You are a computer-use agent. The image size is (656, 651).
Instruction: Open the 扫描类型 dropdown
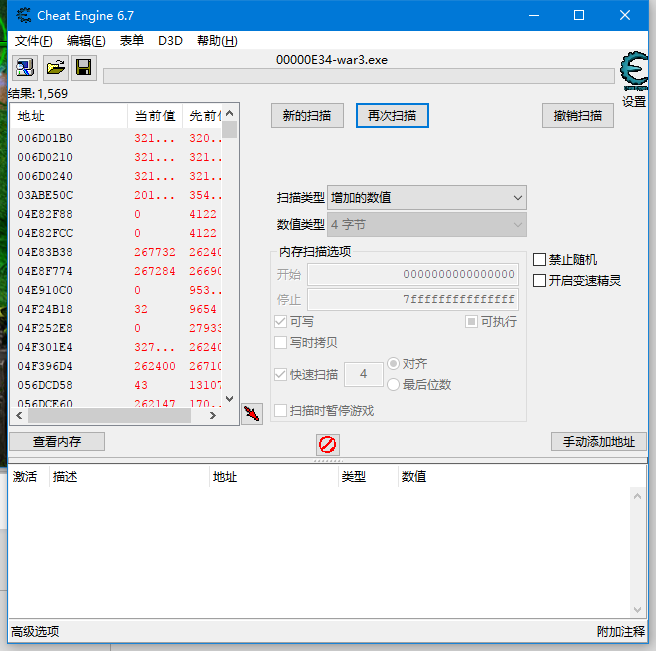tap(427, 197)
